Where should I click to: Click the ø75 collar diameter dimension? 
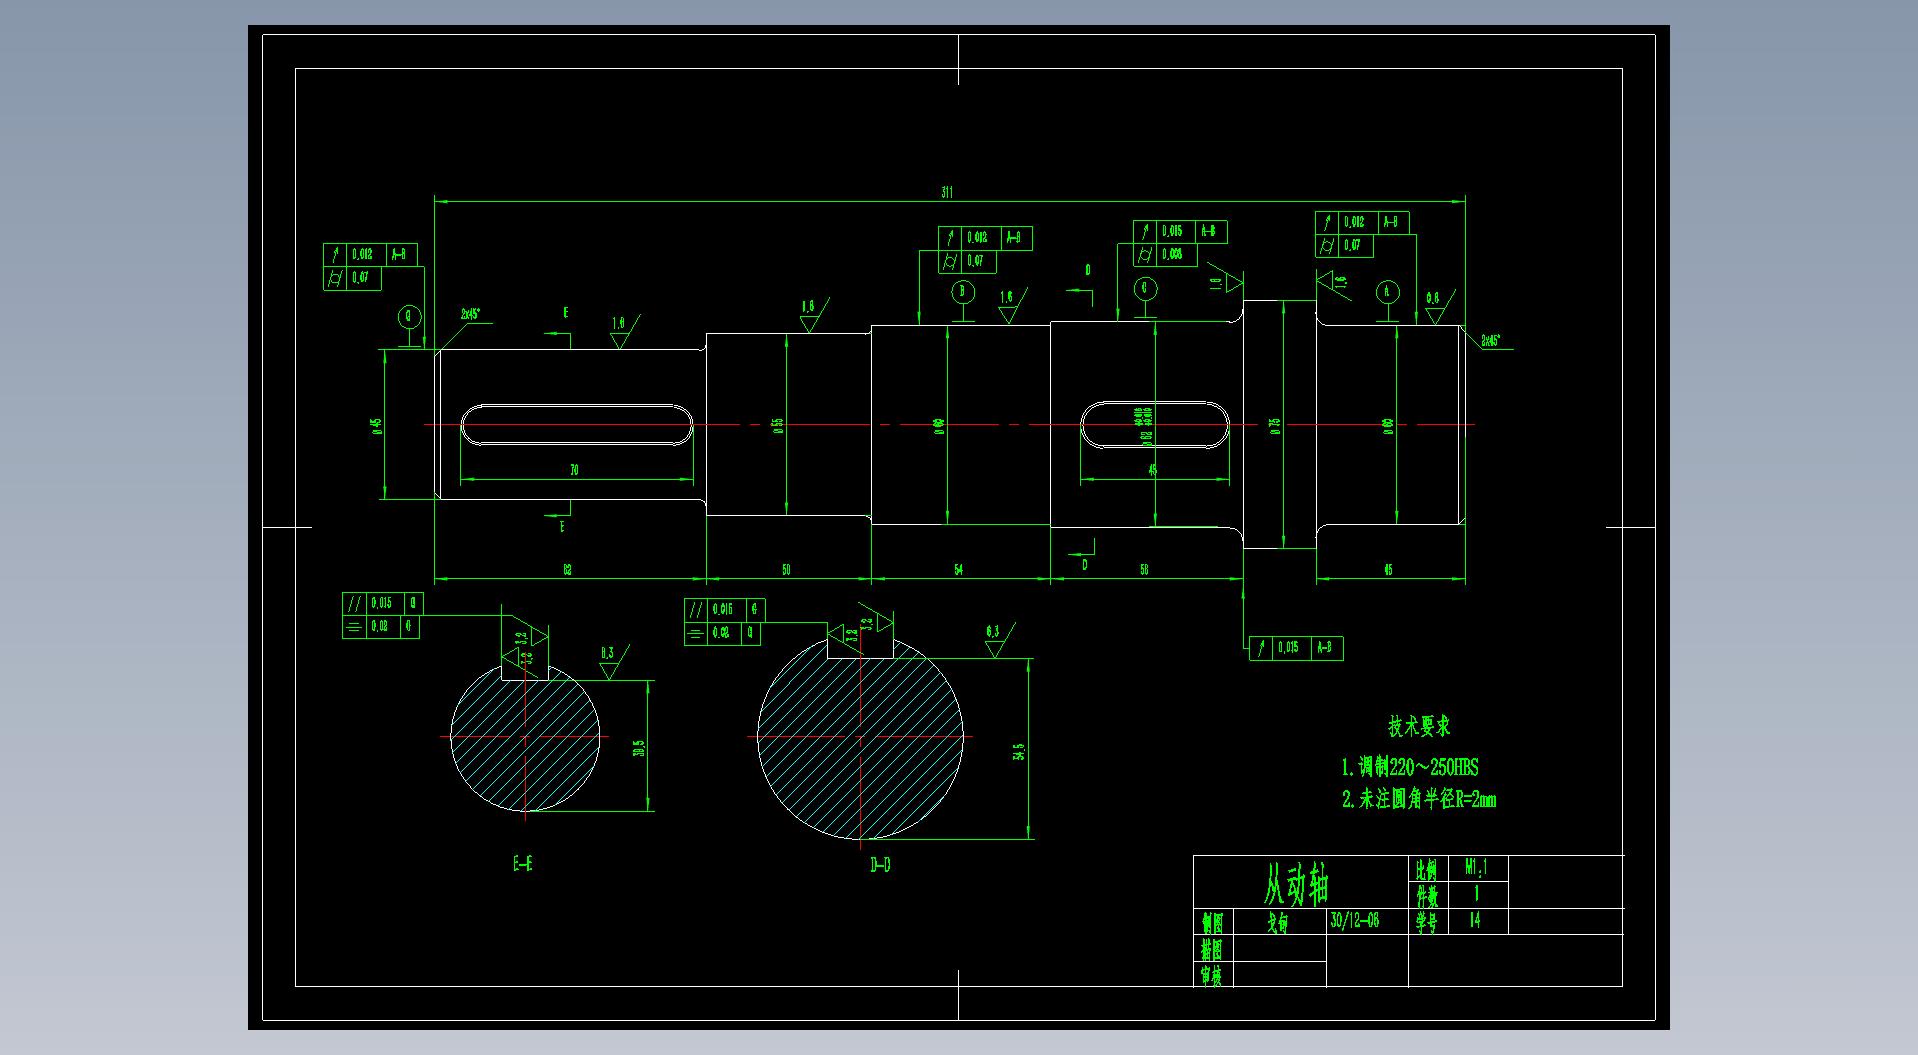(x=1275, y=425)
